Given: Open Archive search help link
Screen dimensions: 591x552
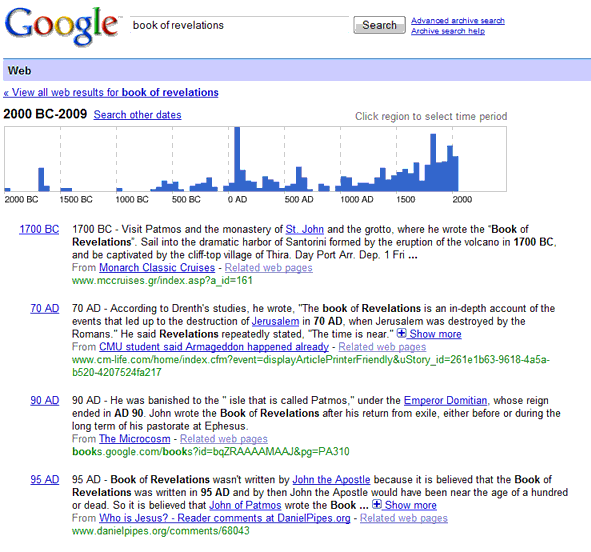Looking at the screenshot, I should pos(448,31).
